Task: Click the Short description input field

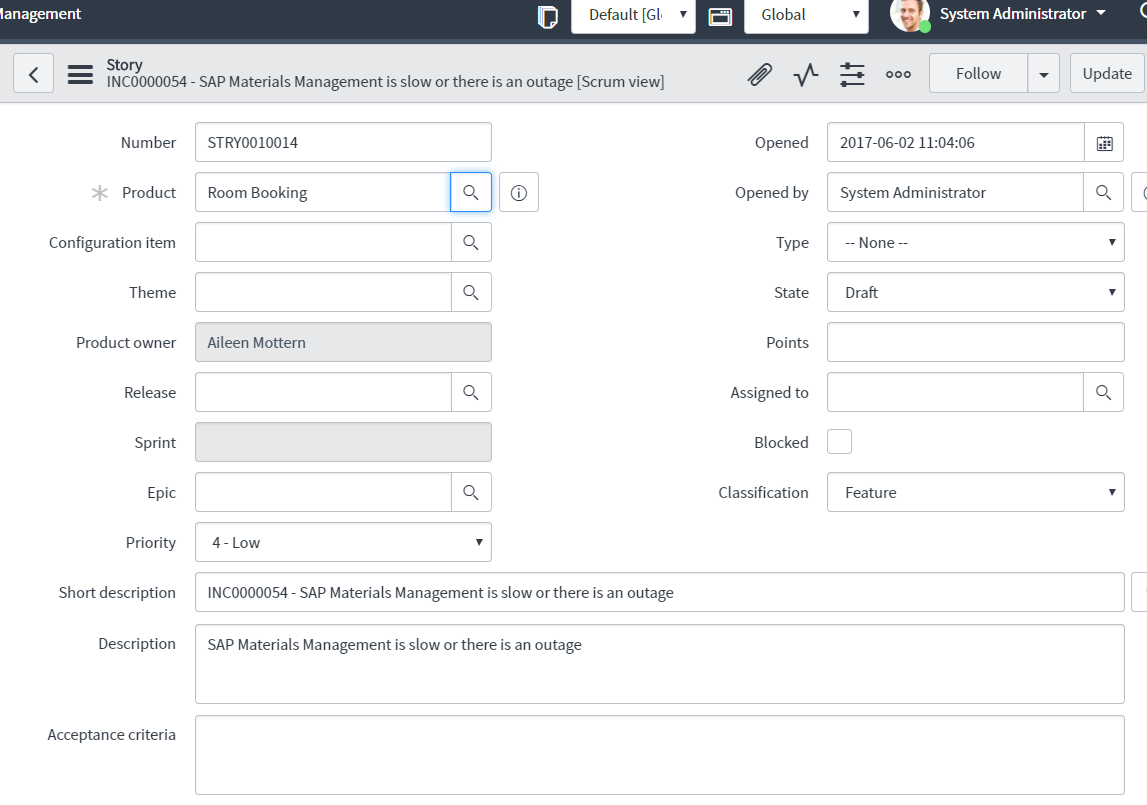Action: tap(659, 592)
